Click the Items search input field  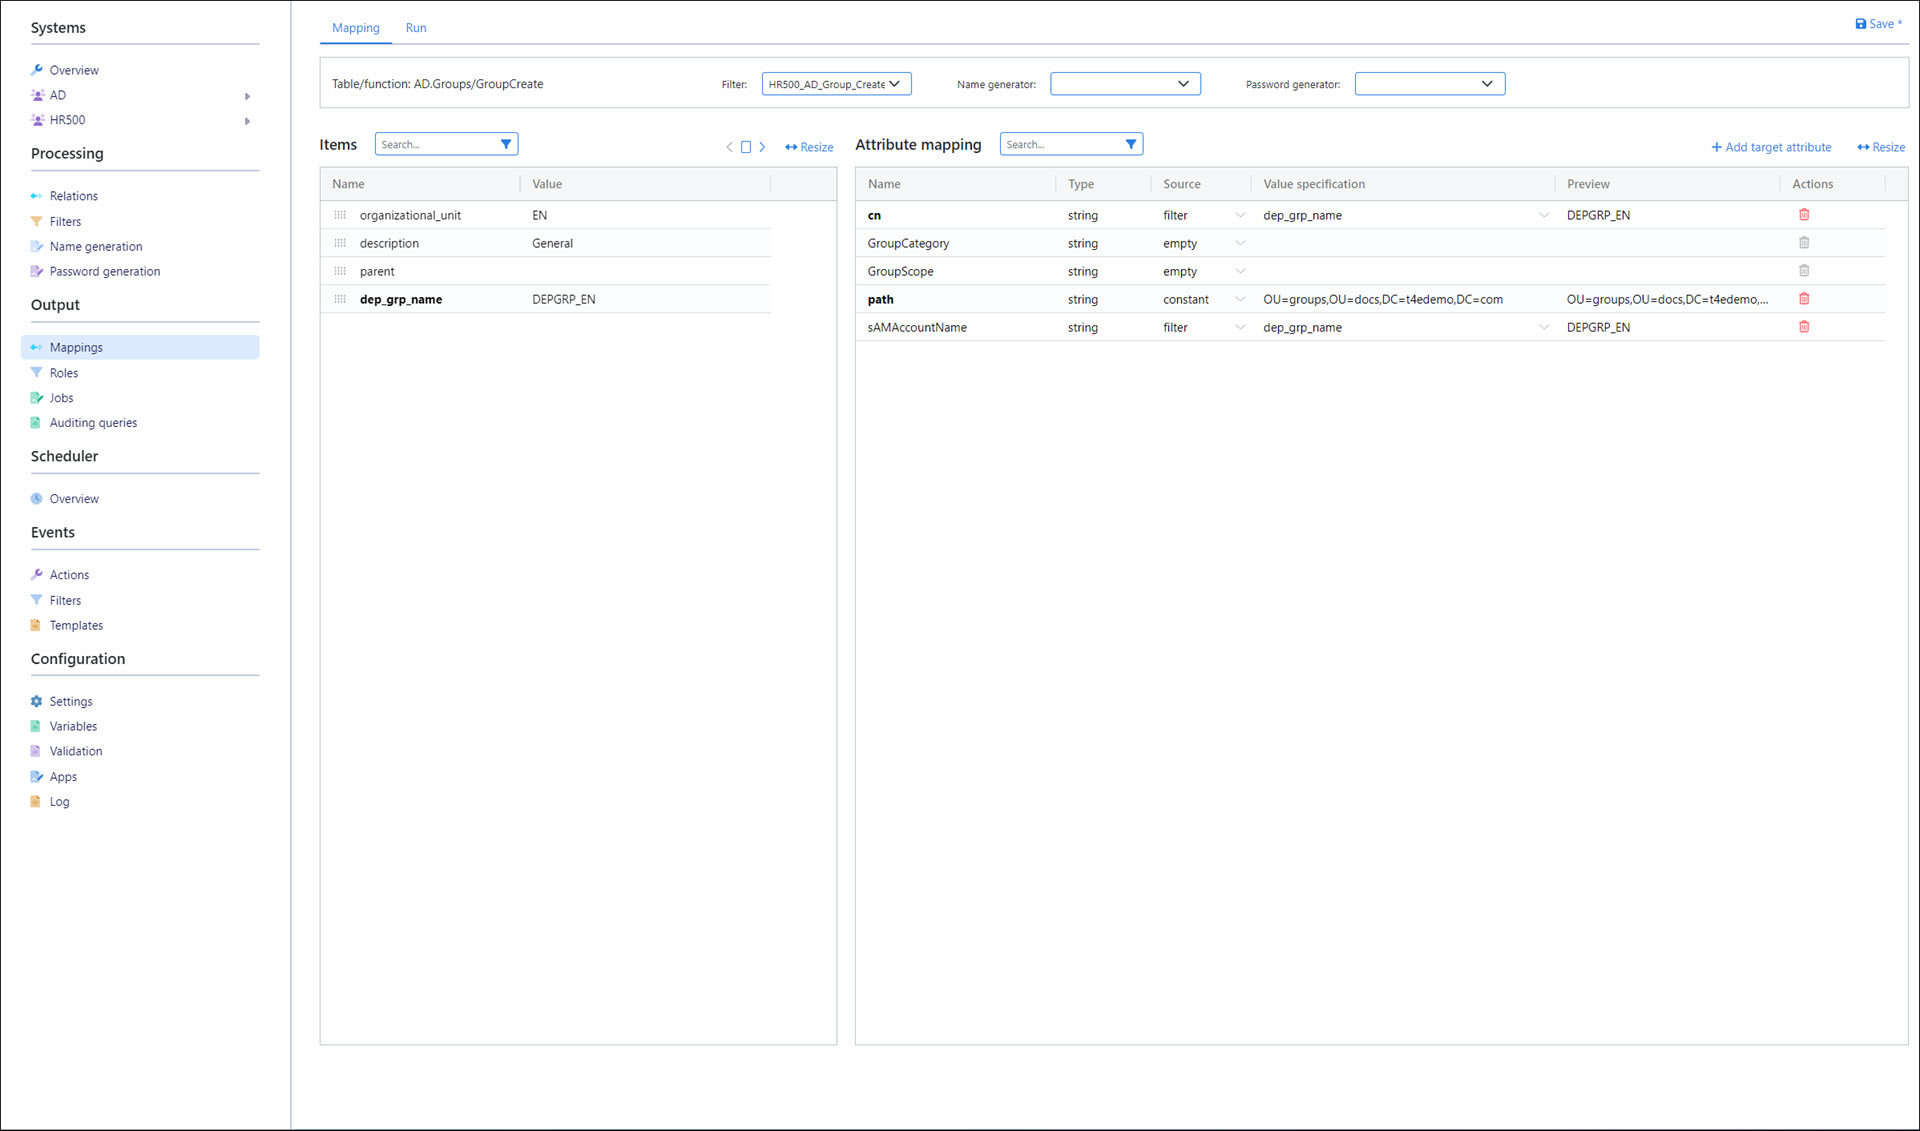pos(437,144)
